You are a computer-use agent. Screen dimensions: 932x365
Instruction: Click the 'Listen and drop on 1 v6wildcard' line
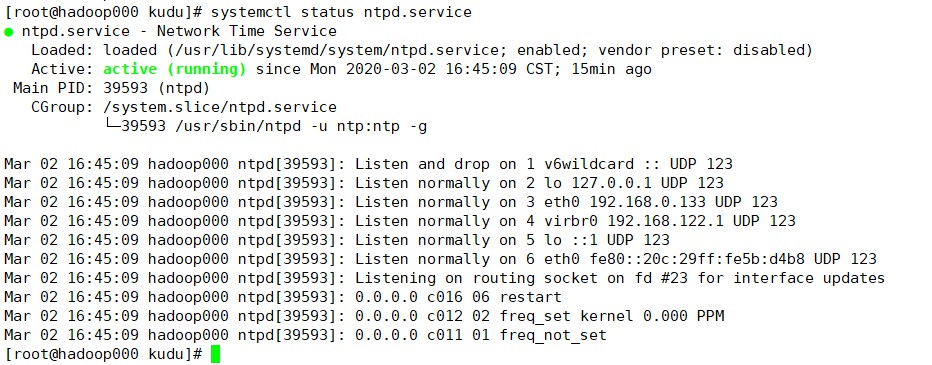[368, 164]
